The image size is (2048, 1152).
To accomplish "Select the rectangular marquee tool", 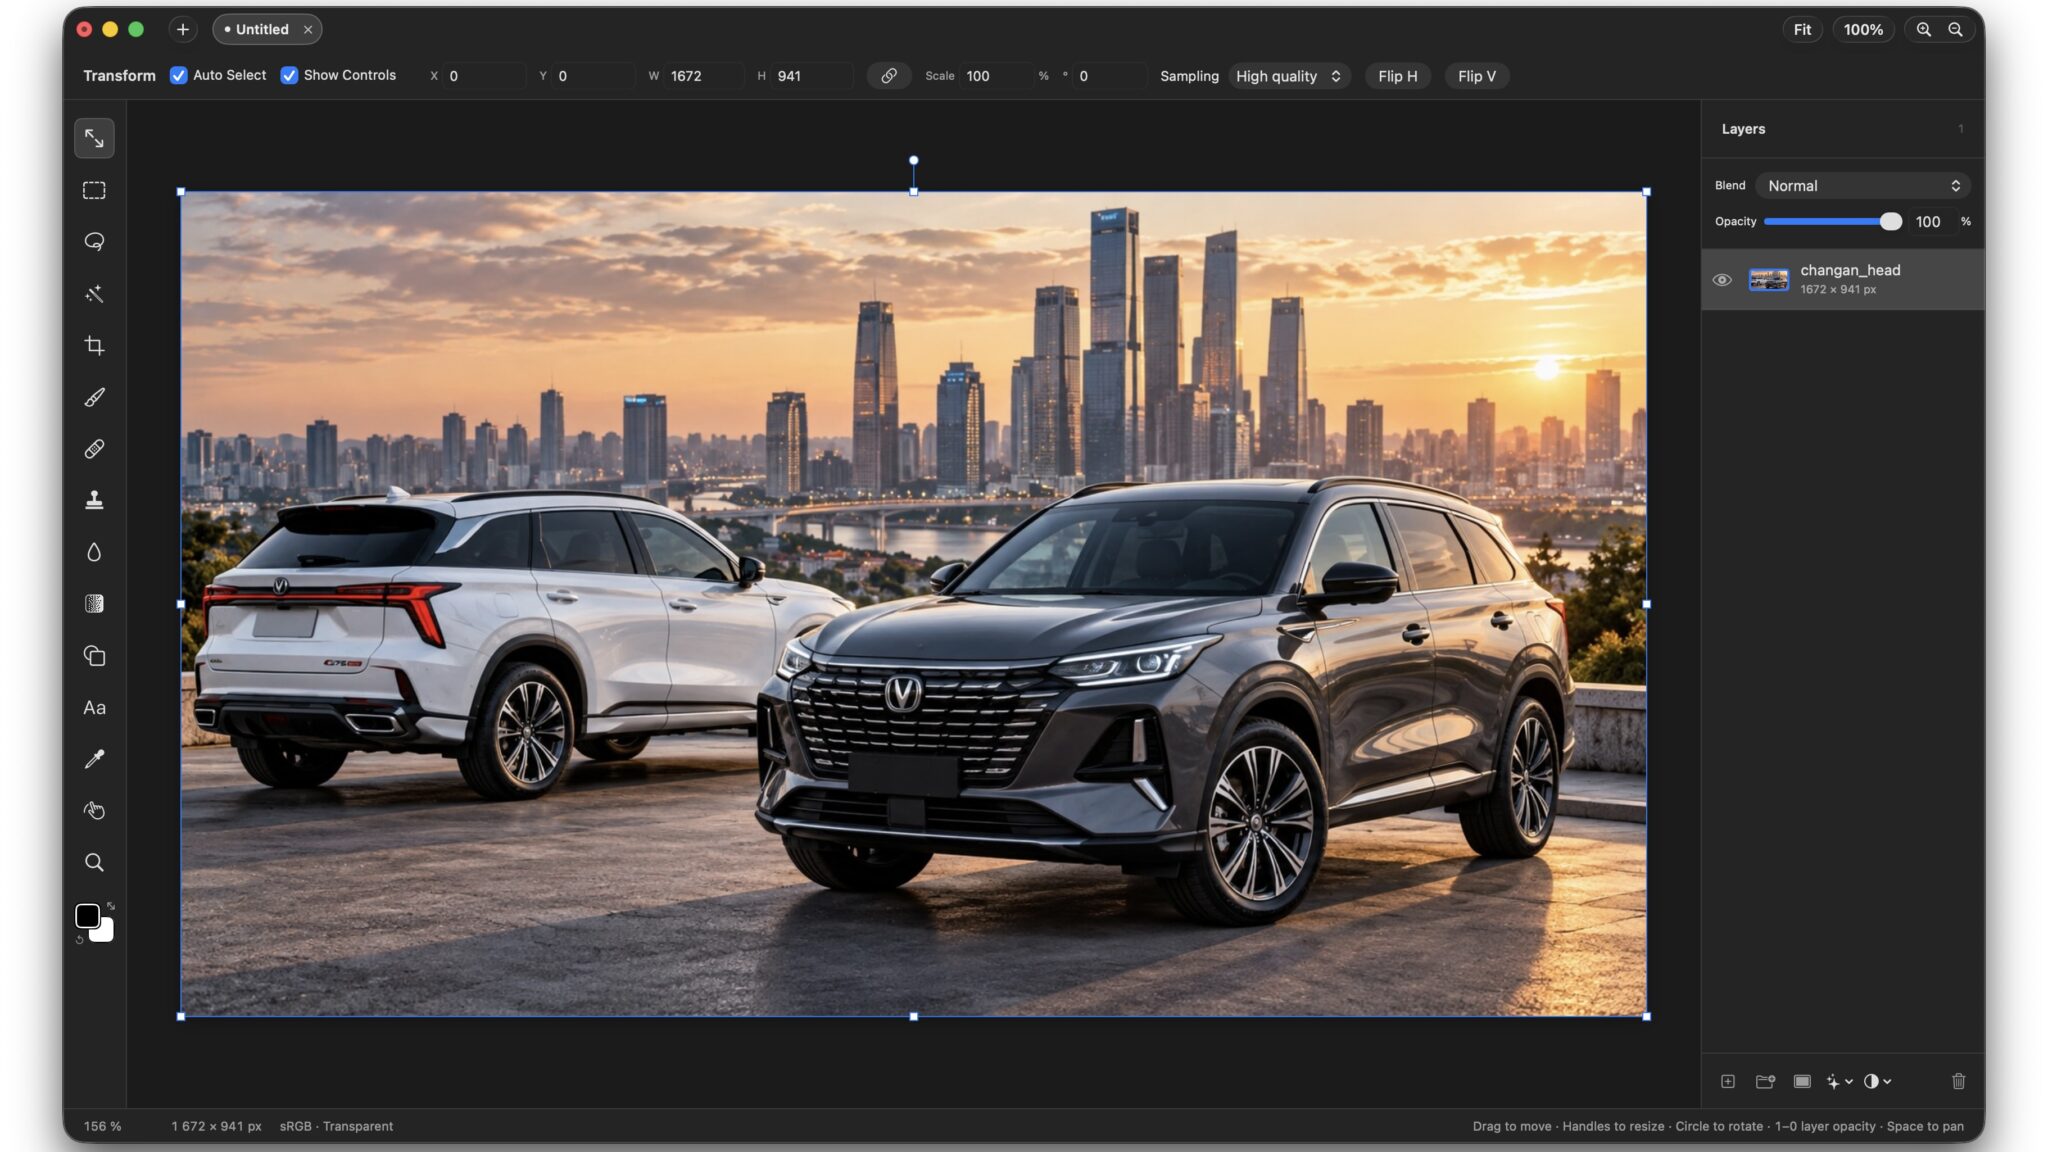I will 94,190.
